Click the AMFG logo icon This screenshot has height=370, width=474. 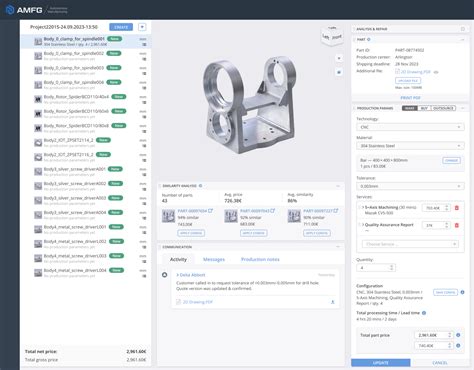point(10,10)
